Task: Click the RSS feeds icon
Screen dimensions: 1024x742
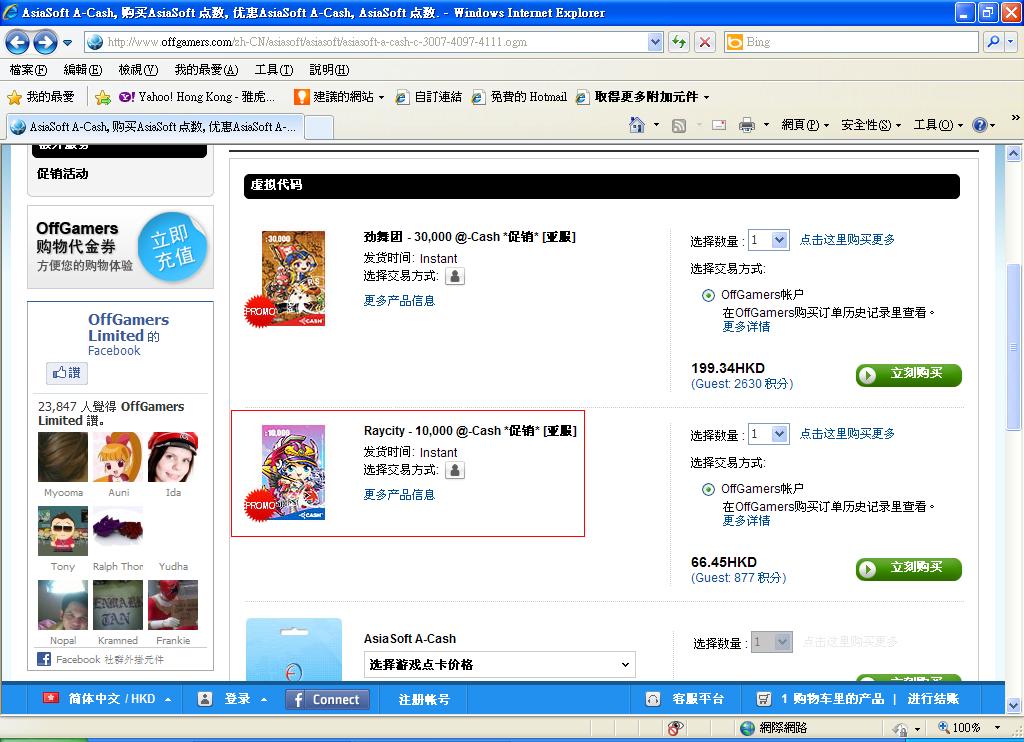Action: point(679,125)
